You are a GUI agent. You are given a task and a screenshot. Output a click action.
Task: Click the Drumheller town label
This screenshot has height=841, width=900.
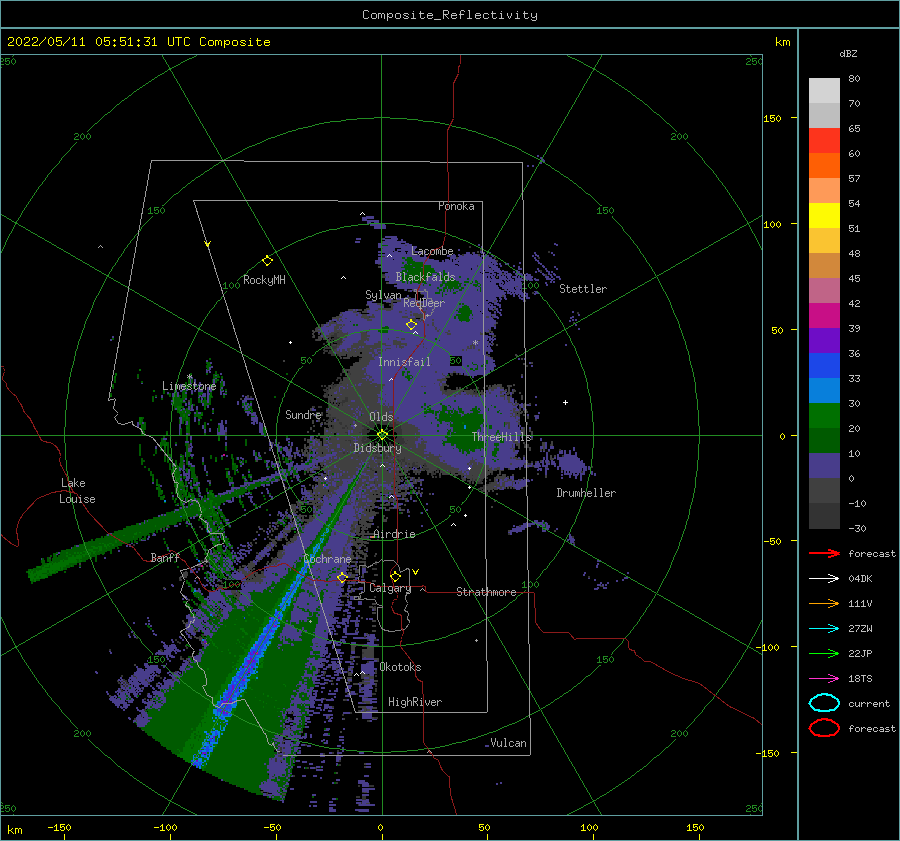click(x=586, y=493)
